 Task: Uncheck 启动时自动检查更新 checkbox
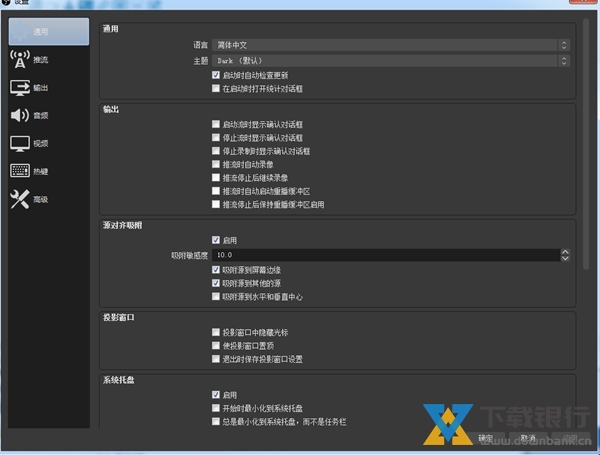coord(216,75)
